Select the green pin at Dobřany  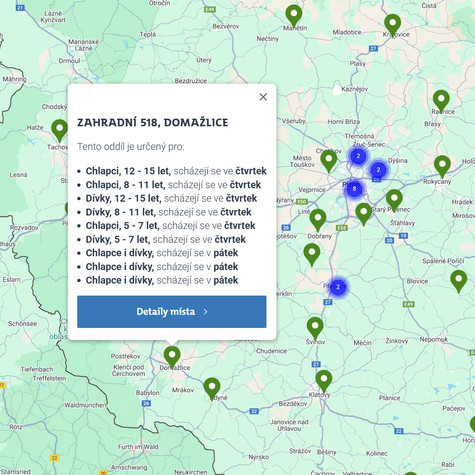click(x=318, y=220)
